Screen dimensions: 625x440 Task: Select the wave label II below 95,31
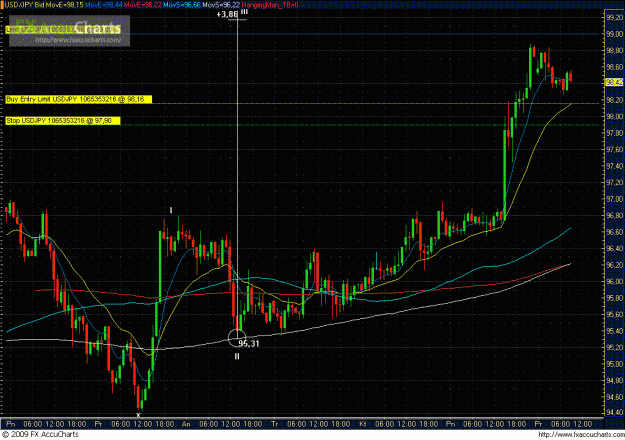pyautogui.click(x=237, y=356)
